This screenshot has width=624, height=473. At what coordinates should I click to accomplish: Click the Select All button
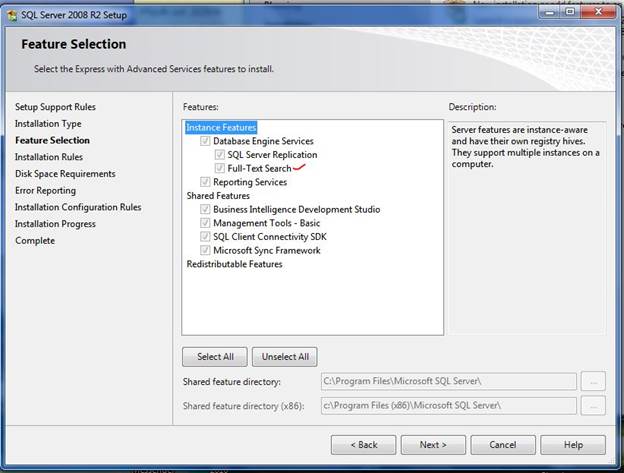pos(215,356)
